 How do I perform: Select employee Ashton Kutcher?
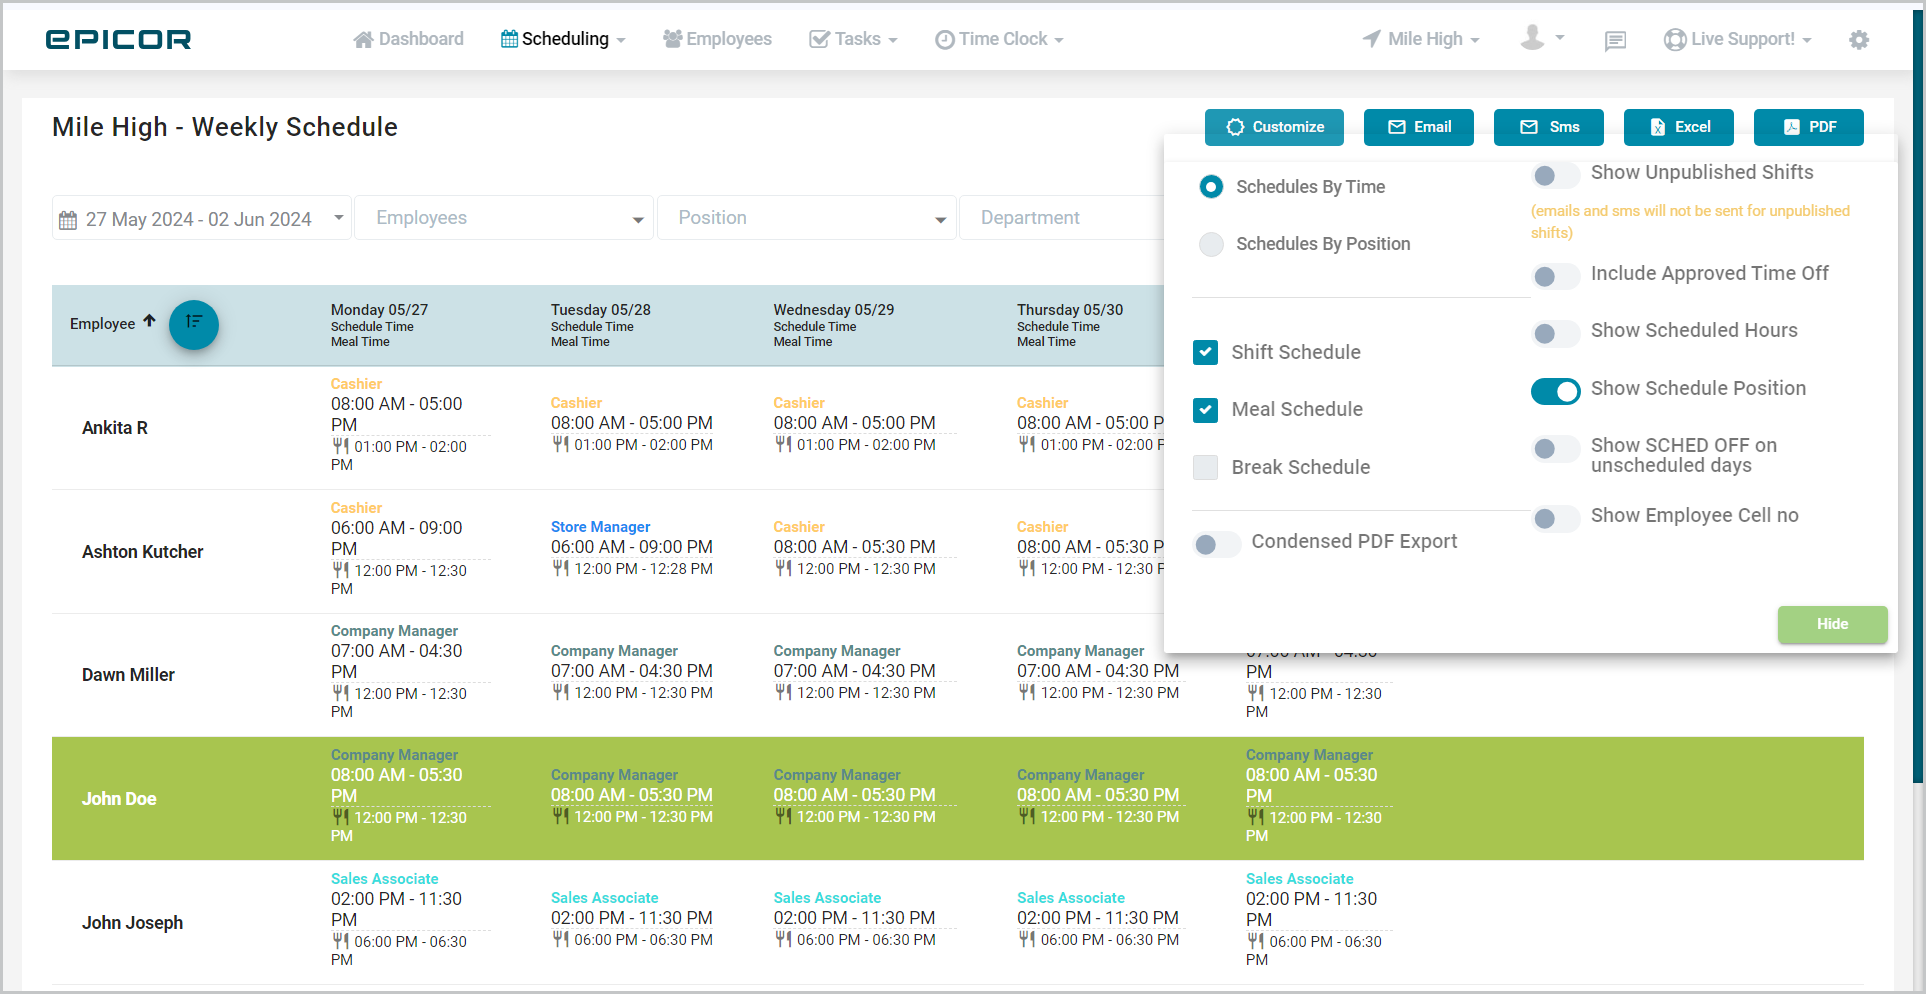(142, 552)
